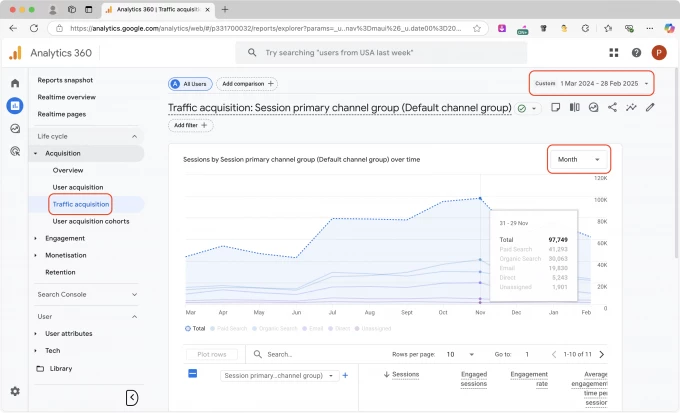
Task: Toggle the select-all rows checkbox
Action: point(193,373)
